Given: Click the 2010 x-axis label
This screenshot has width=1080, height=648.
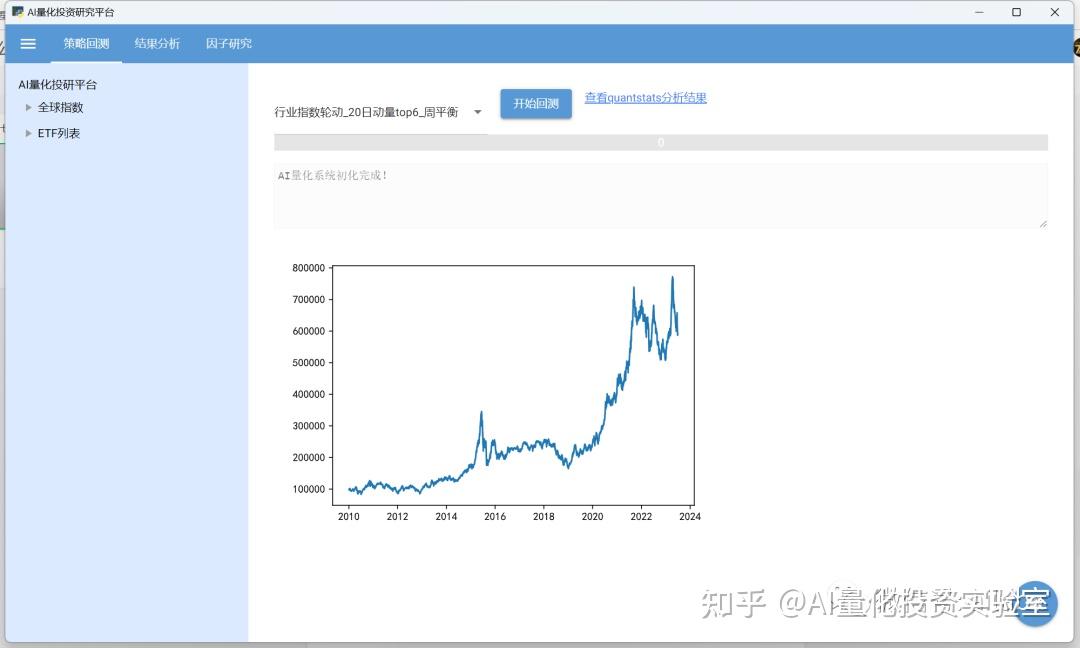Looking at the screenshot, I should click(x=349, y=516).
